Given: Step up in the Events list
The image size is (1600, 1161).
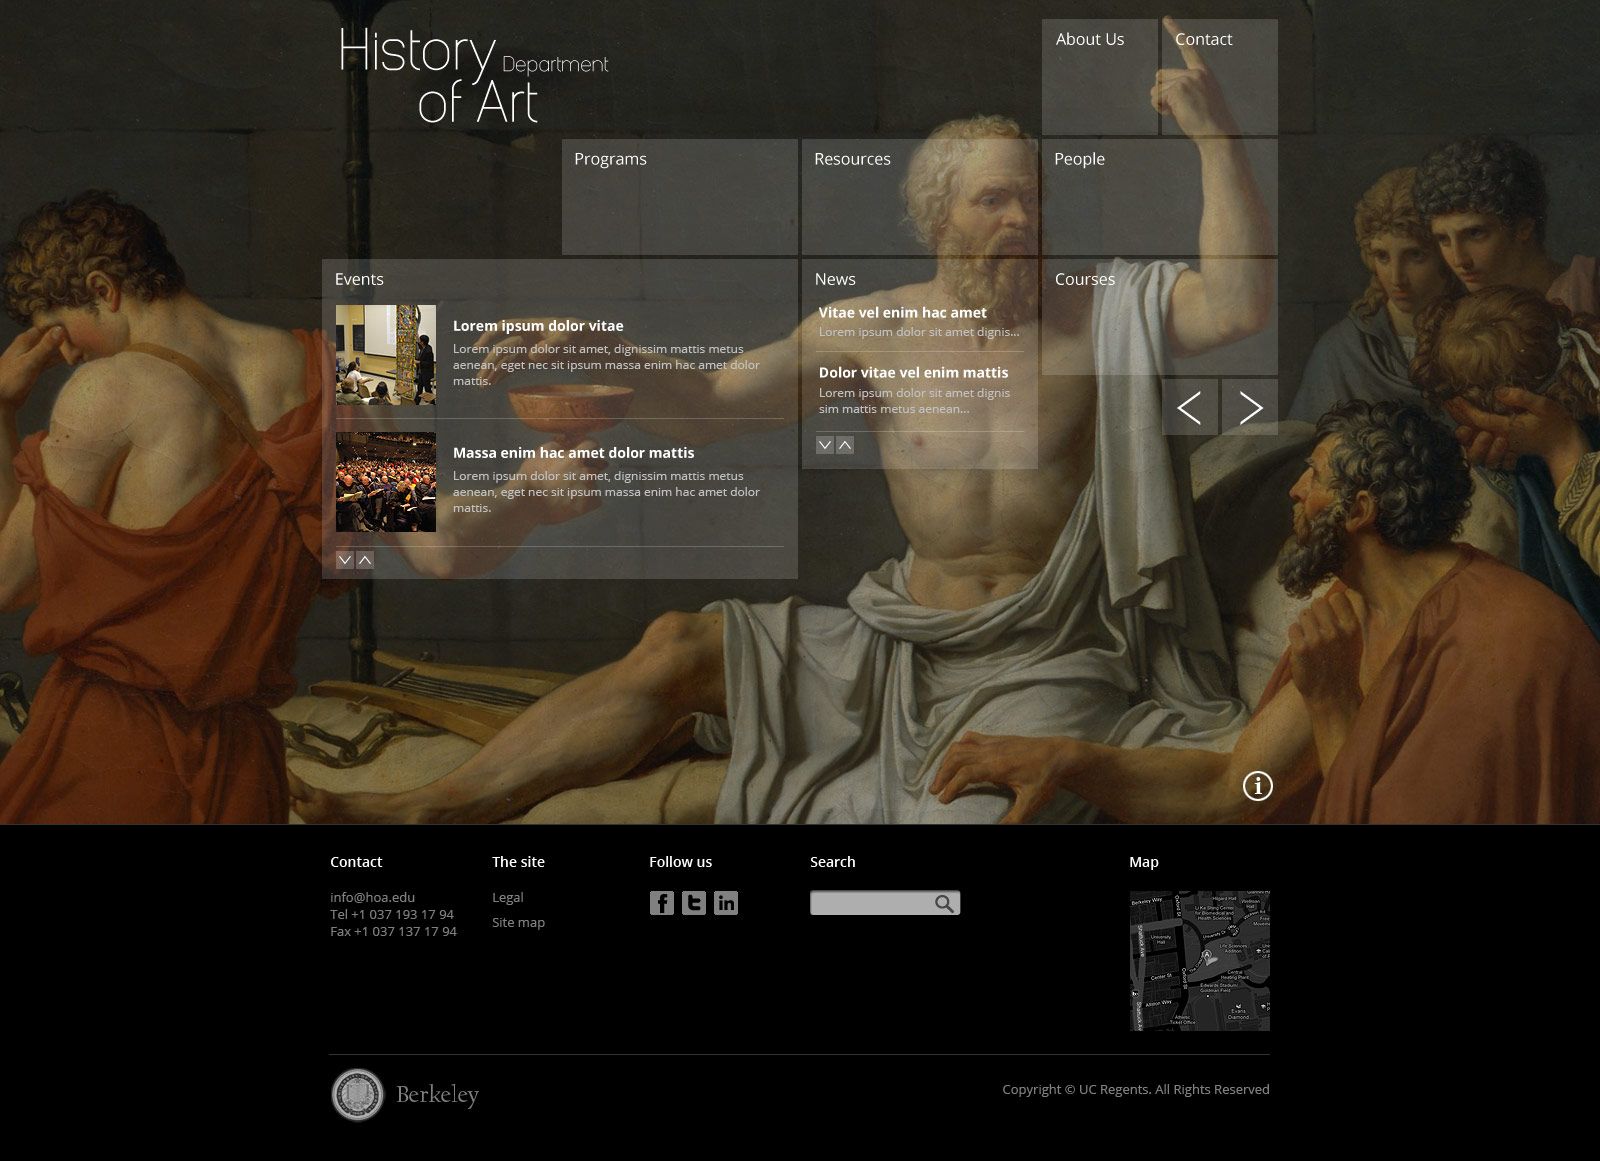Looking at the screenshot, I should 365,560.
